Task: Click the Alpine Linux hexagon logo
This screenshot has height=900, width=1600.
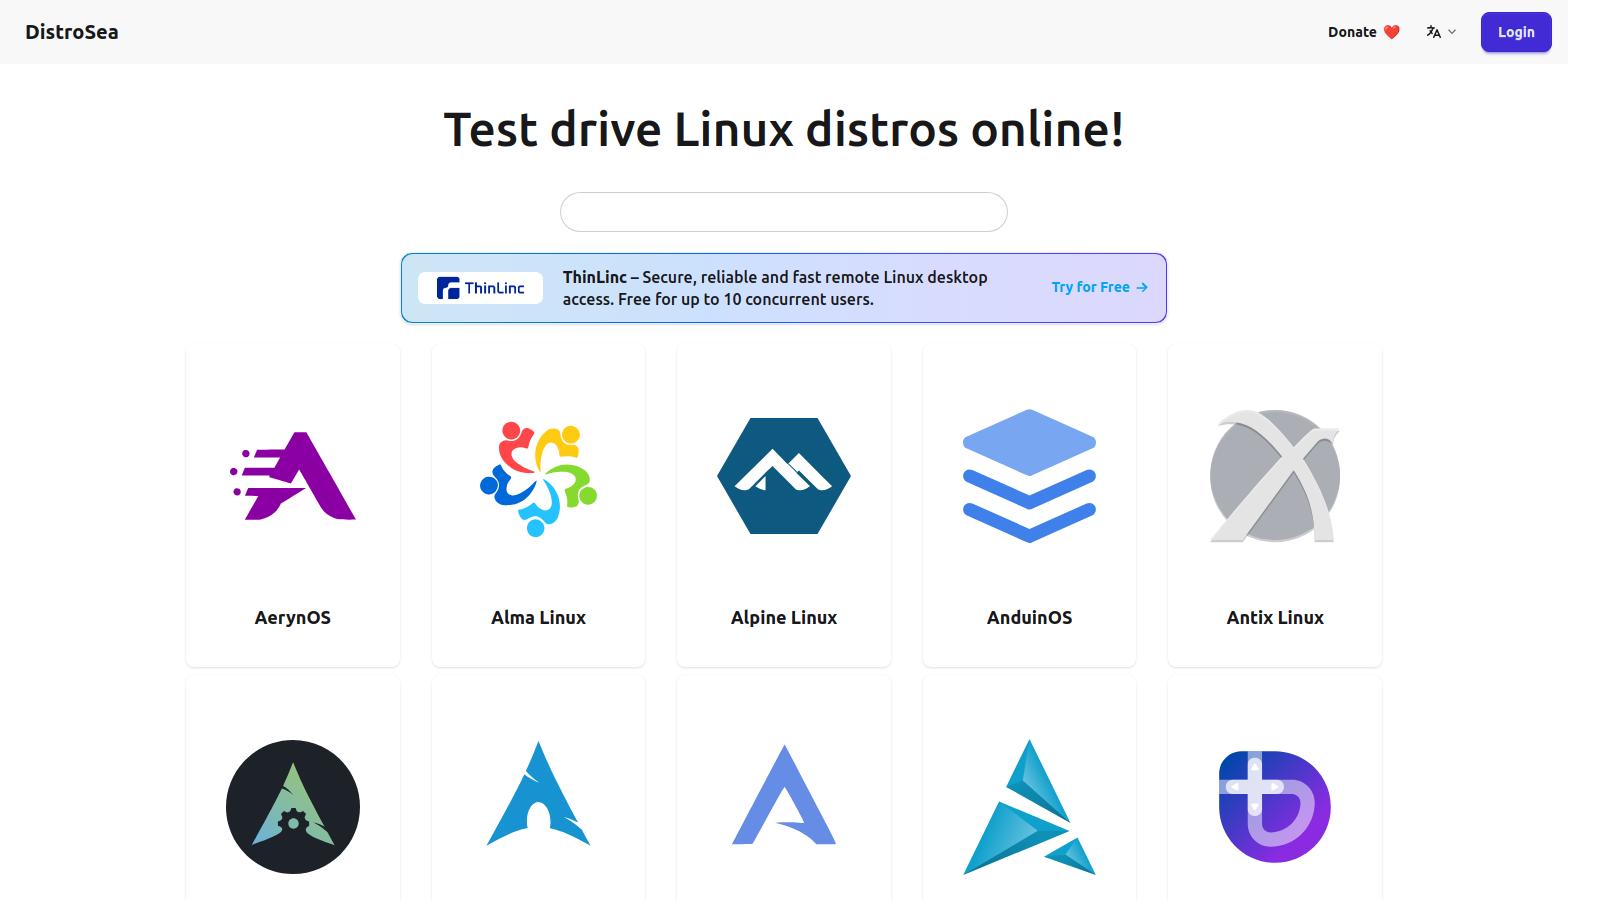Action: point(784,476)
